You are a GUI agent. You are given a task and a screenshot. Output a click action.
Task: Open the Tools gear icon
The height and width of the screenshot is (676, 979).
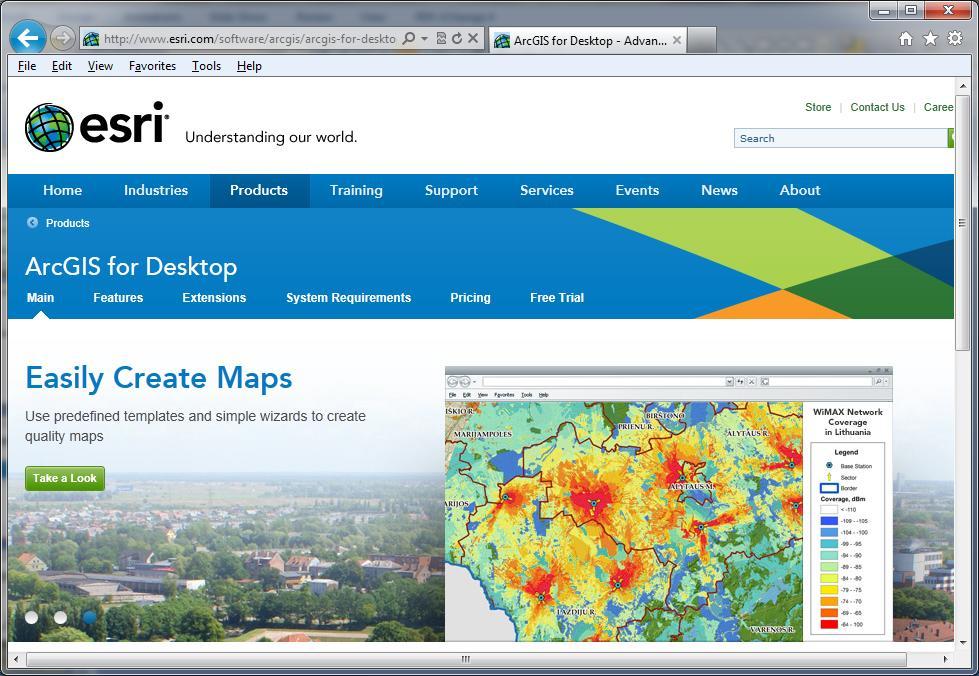tap(955, 39)
